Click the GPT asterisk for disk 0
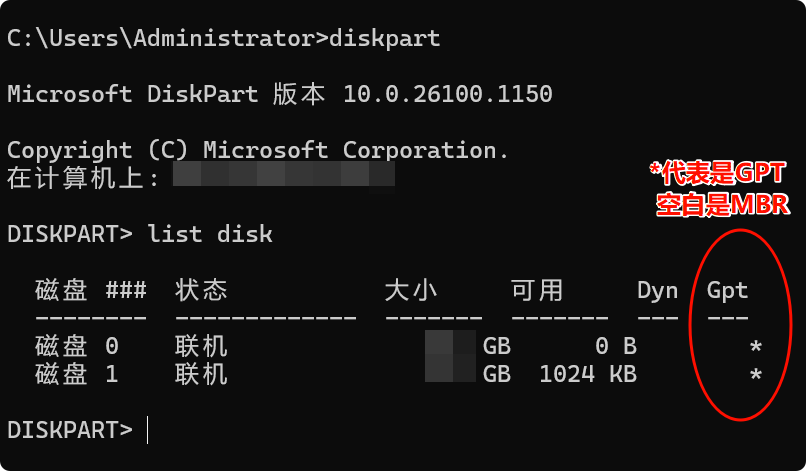 click(x=755, y=347)
